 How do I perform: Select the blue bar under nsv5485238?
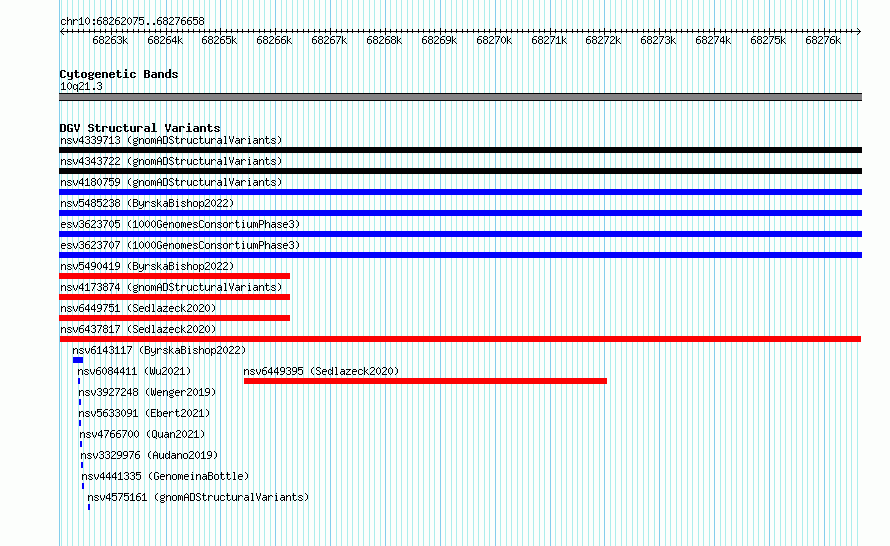pos(460,213)
